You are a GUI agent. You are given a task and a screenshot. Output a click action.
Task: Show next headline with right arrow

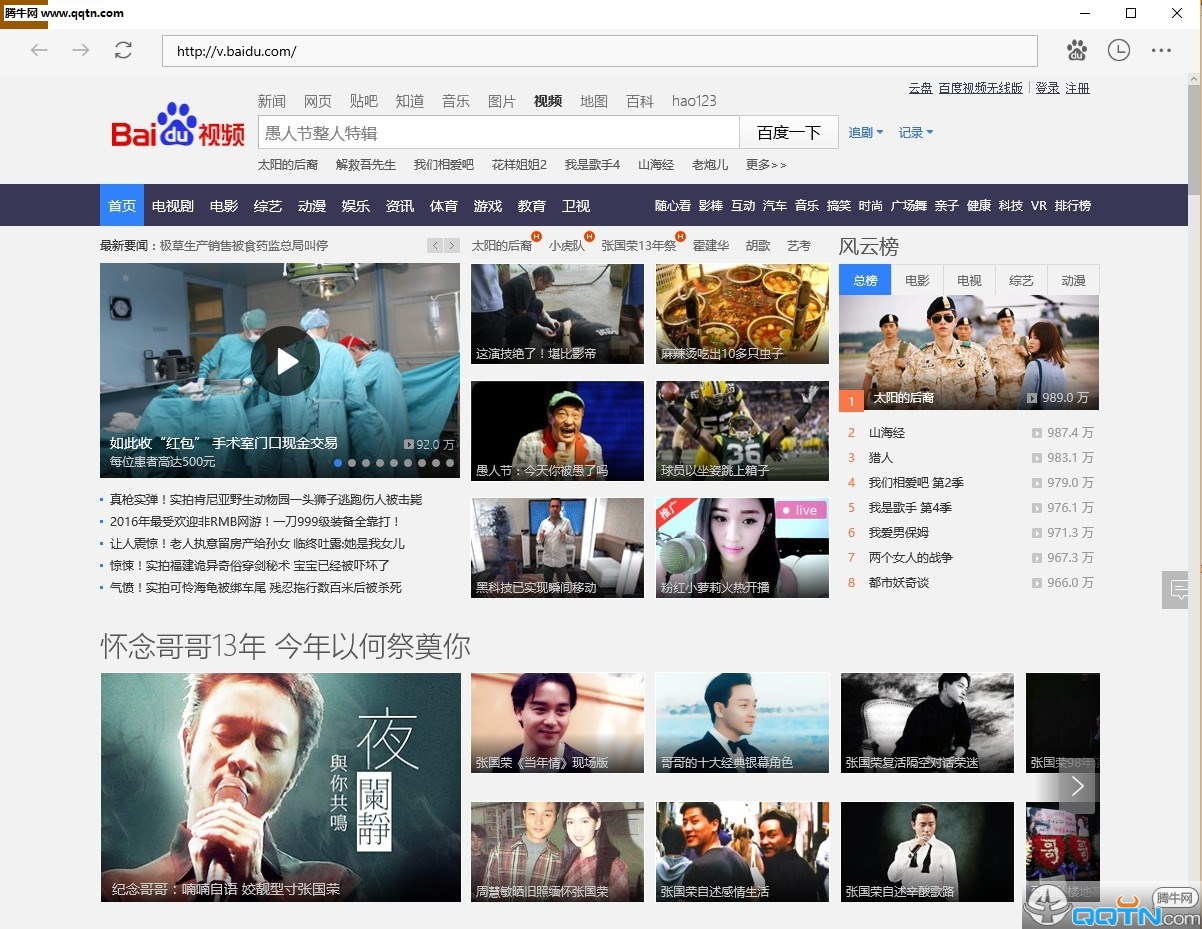452,245
